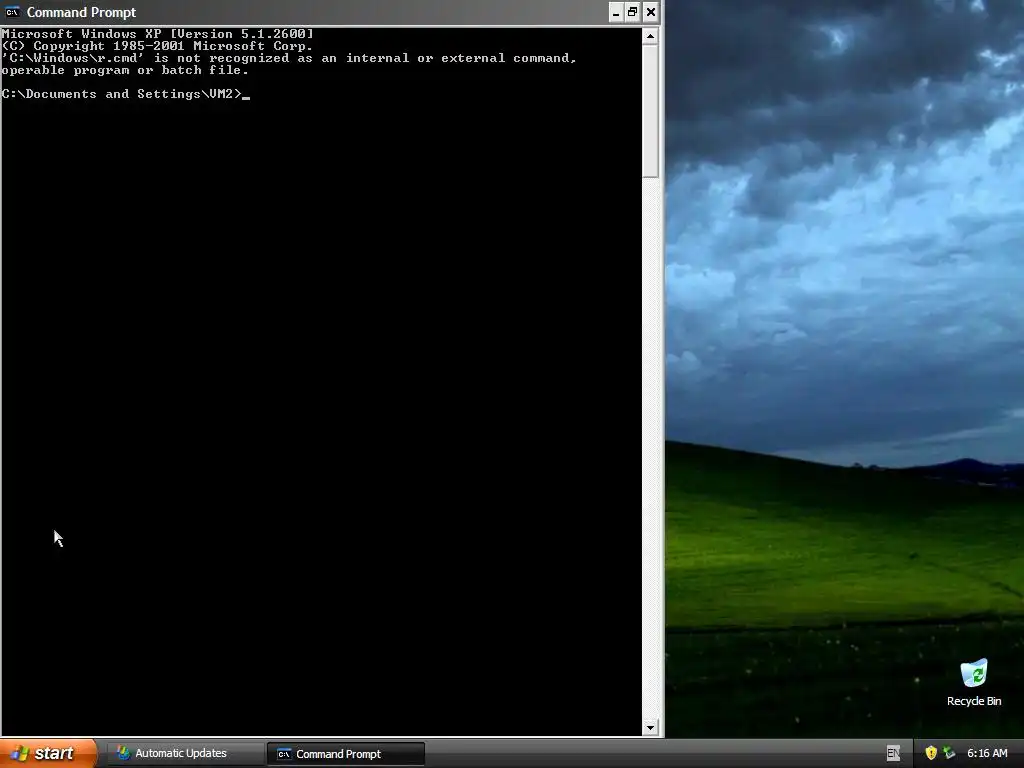Show the system clock at 6:16 AM
This screenshot has height=768, width=1024.
coord(987,753)
